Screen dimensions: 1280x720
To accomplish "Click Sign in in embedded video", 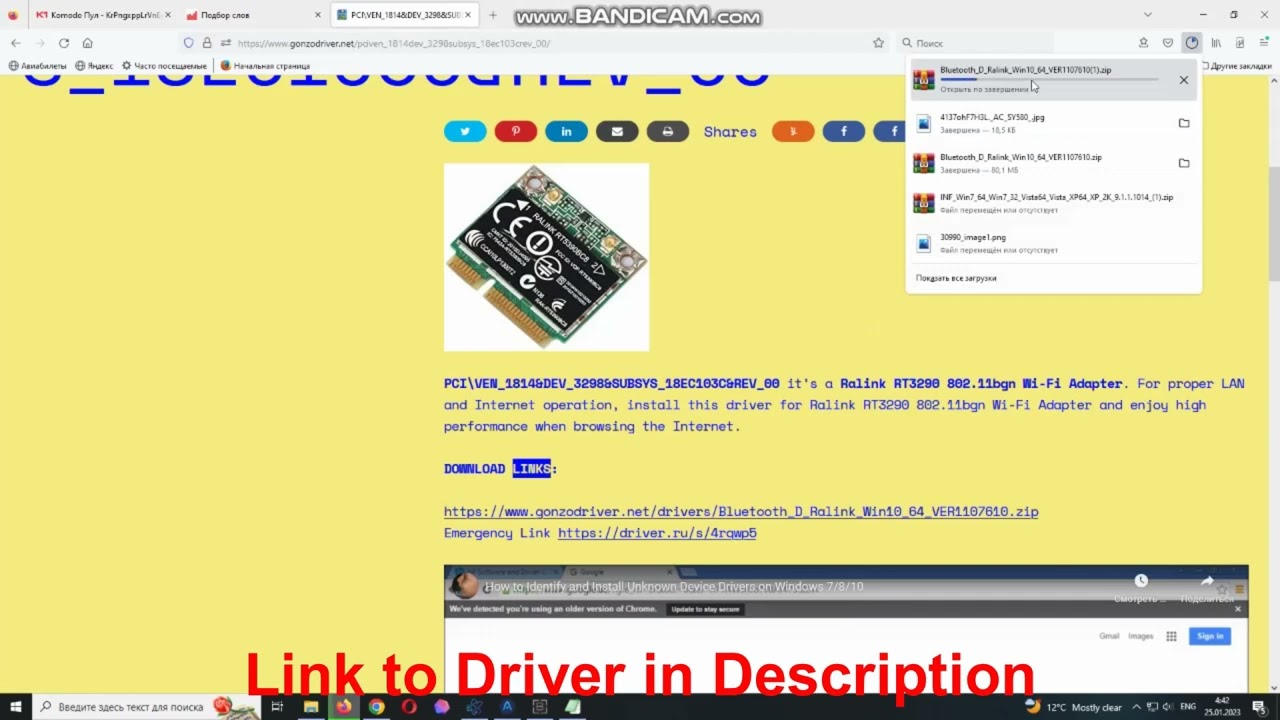I will coord(1210,636).
